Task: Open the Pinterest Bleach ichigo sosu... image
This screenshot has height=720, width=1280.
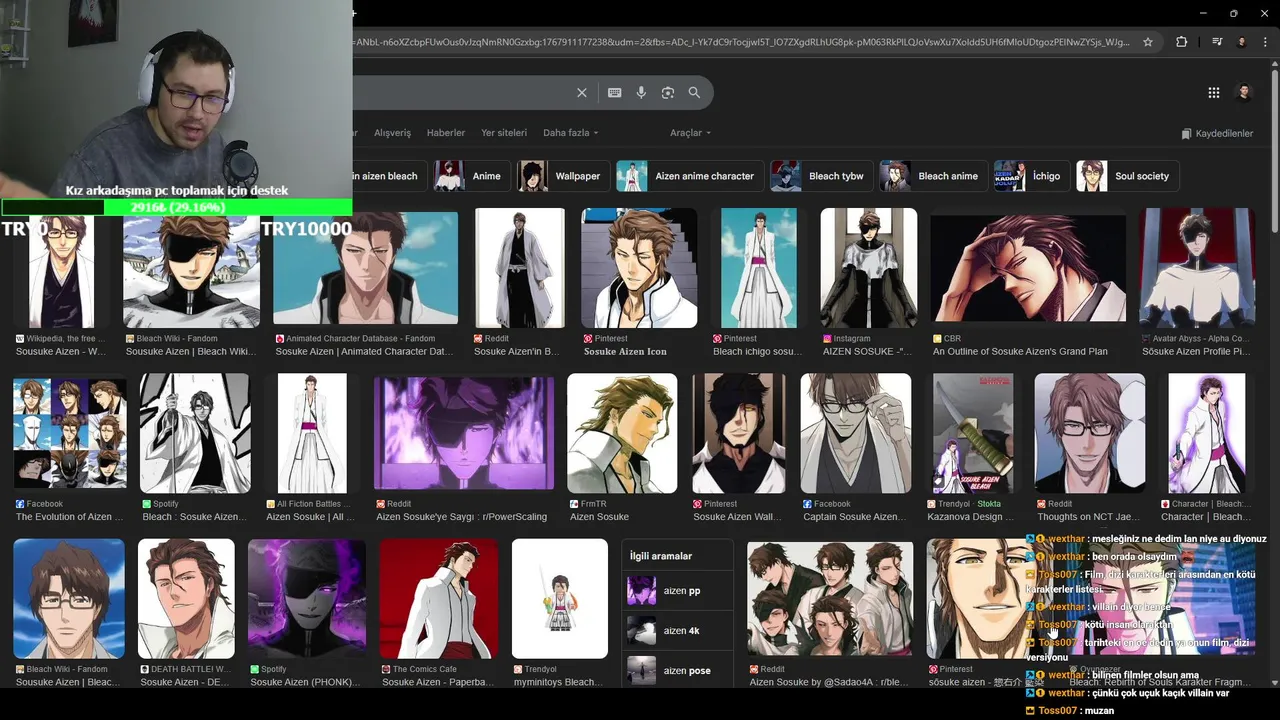Action: (x=759, y=268)
